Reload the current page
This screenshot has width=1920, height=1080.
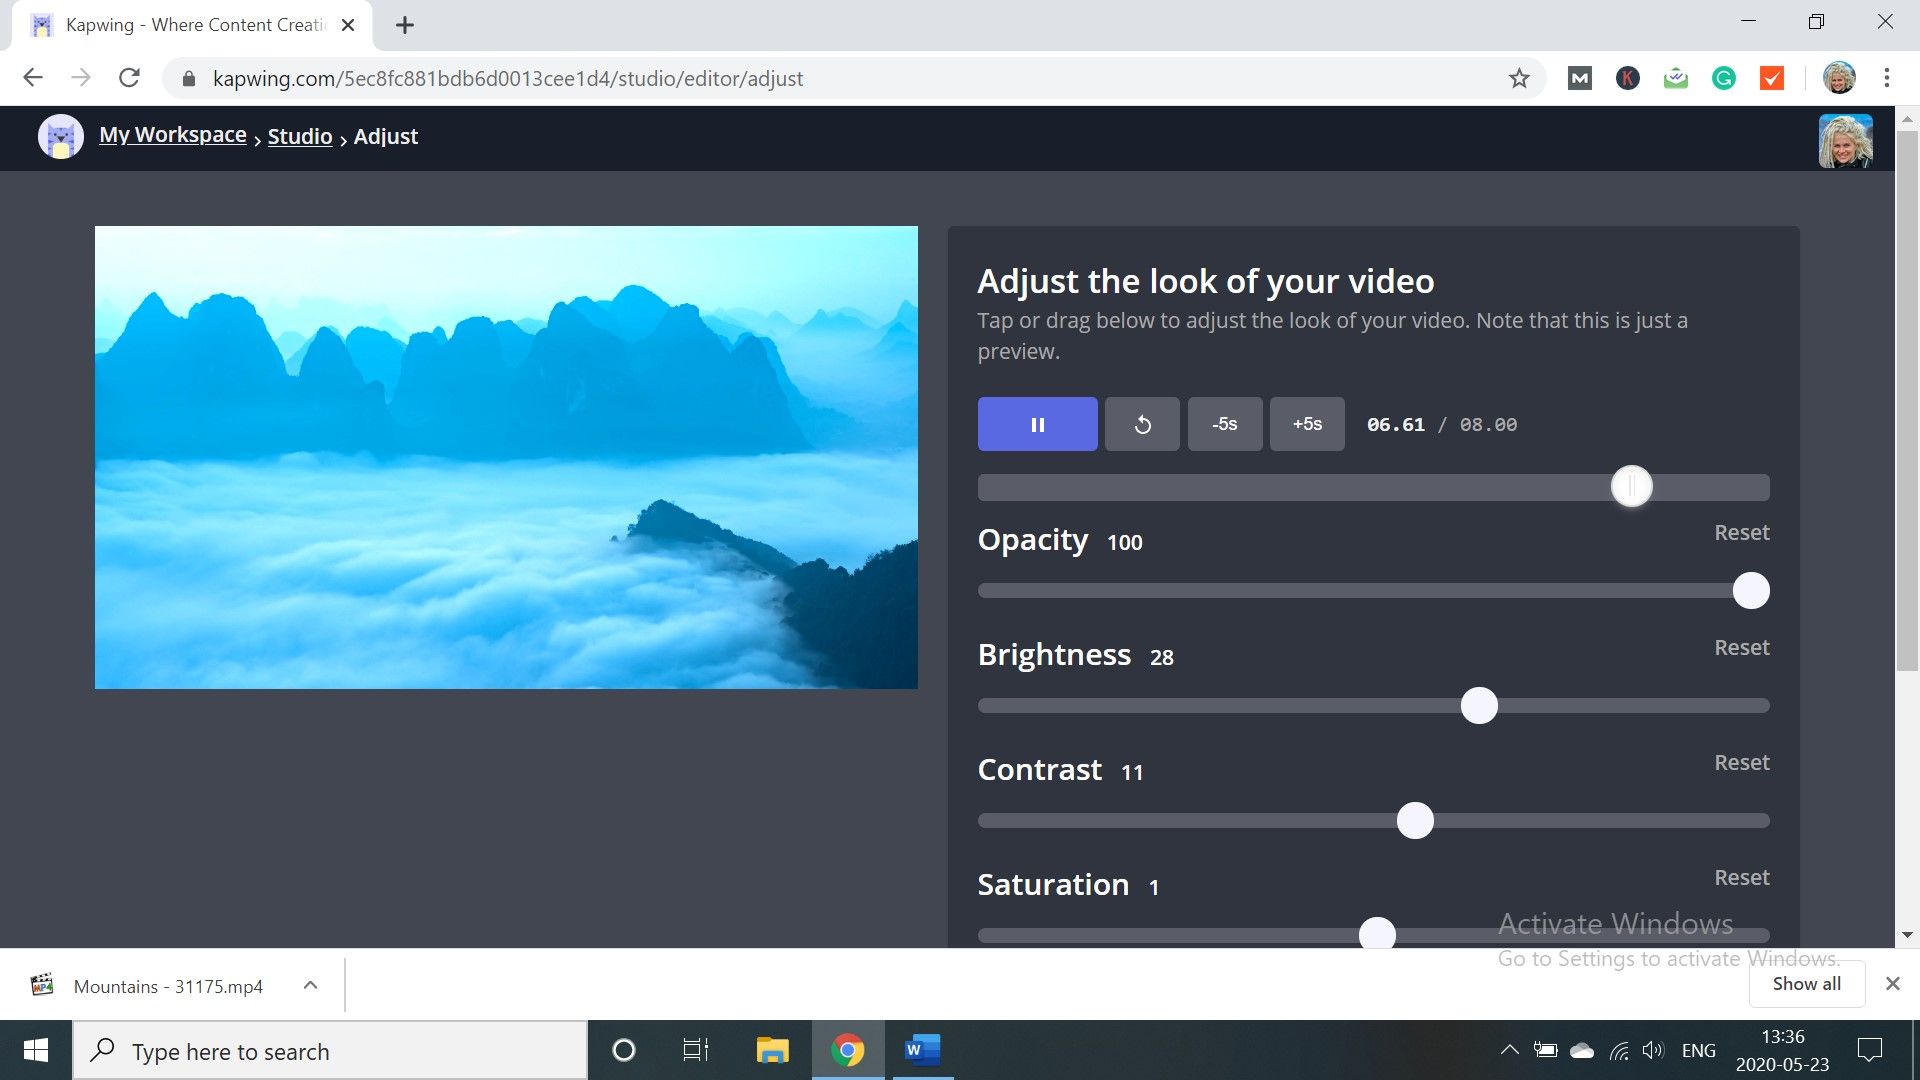(x=129, y=78)
